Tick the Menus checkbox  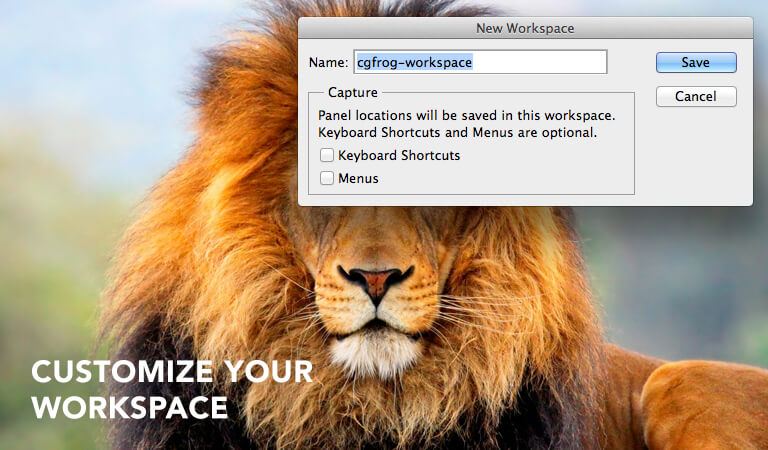click(327, 178)
